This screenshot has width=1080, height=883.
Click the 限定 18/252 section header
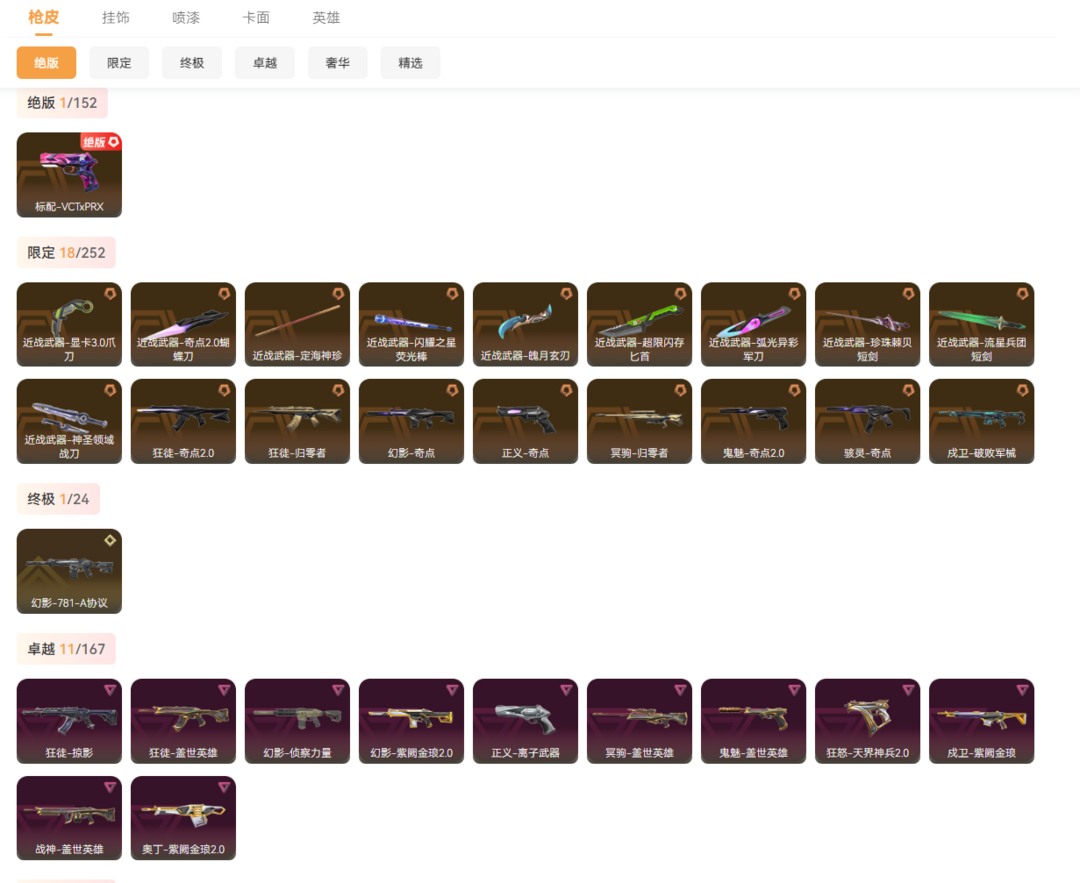[x=66, y=253]
